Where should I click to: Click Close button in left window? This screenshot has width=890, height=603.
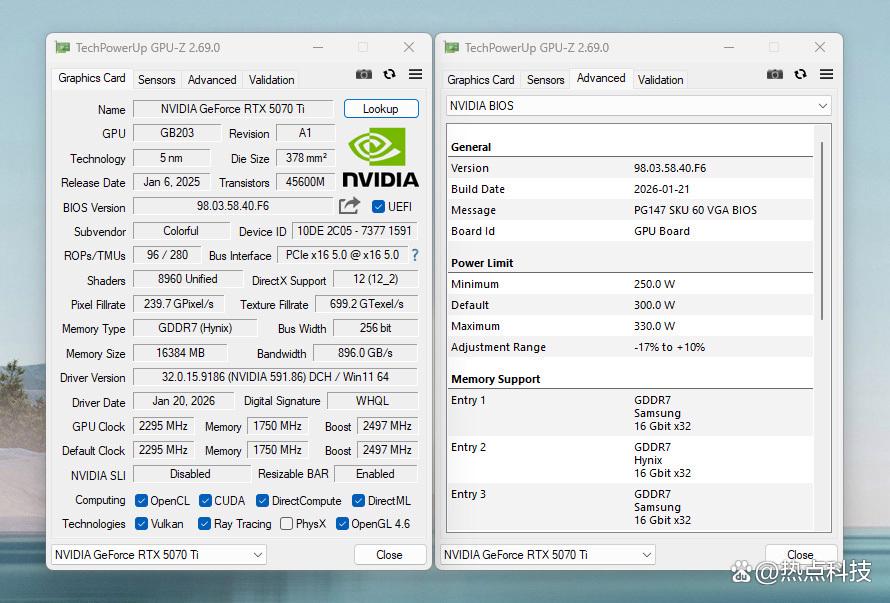pos(389,555)
